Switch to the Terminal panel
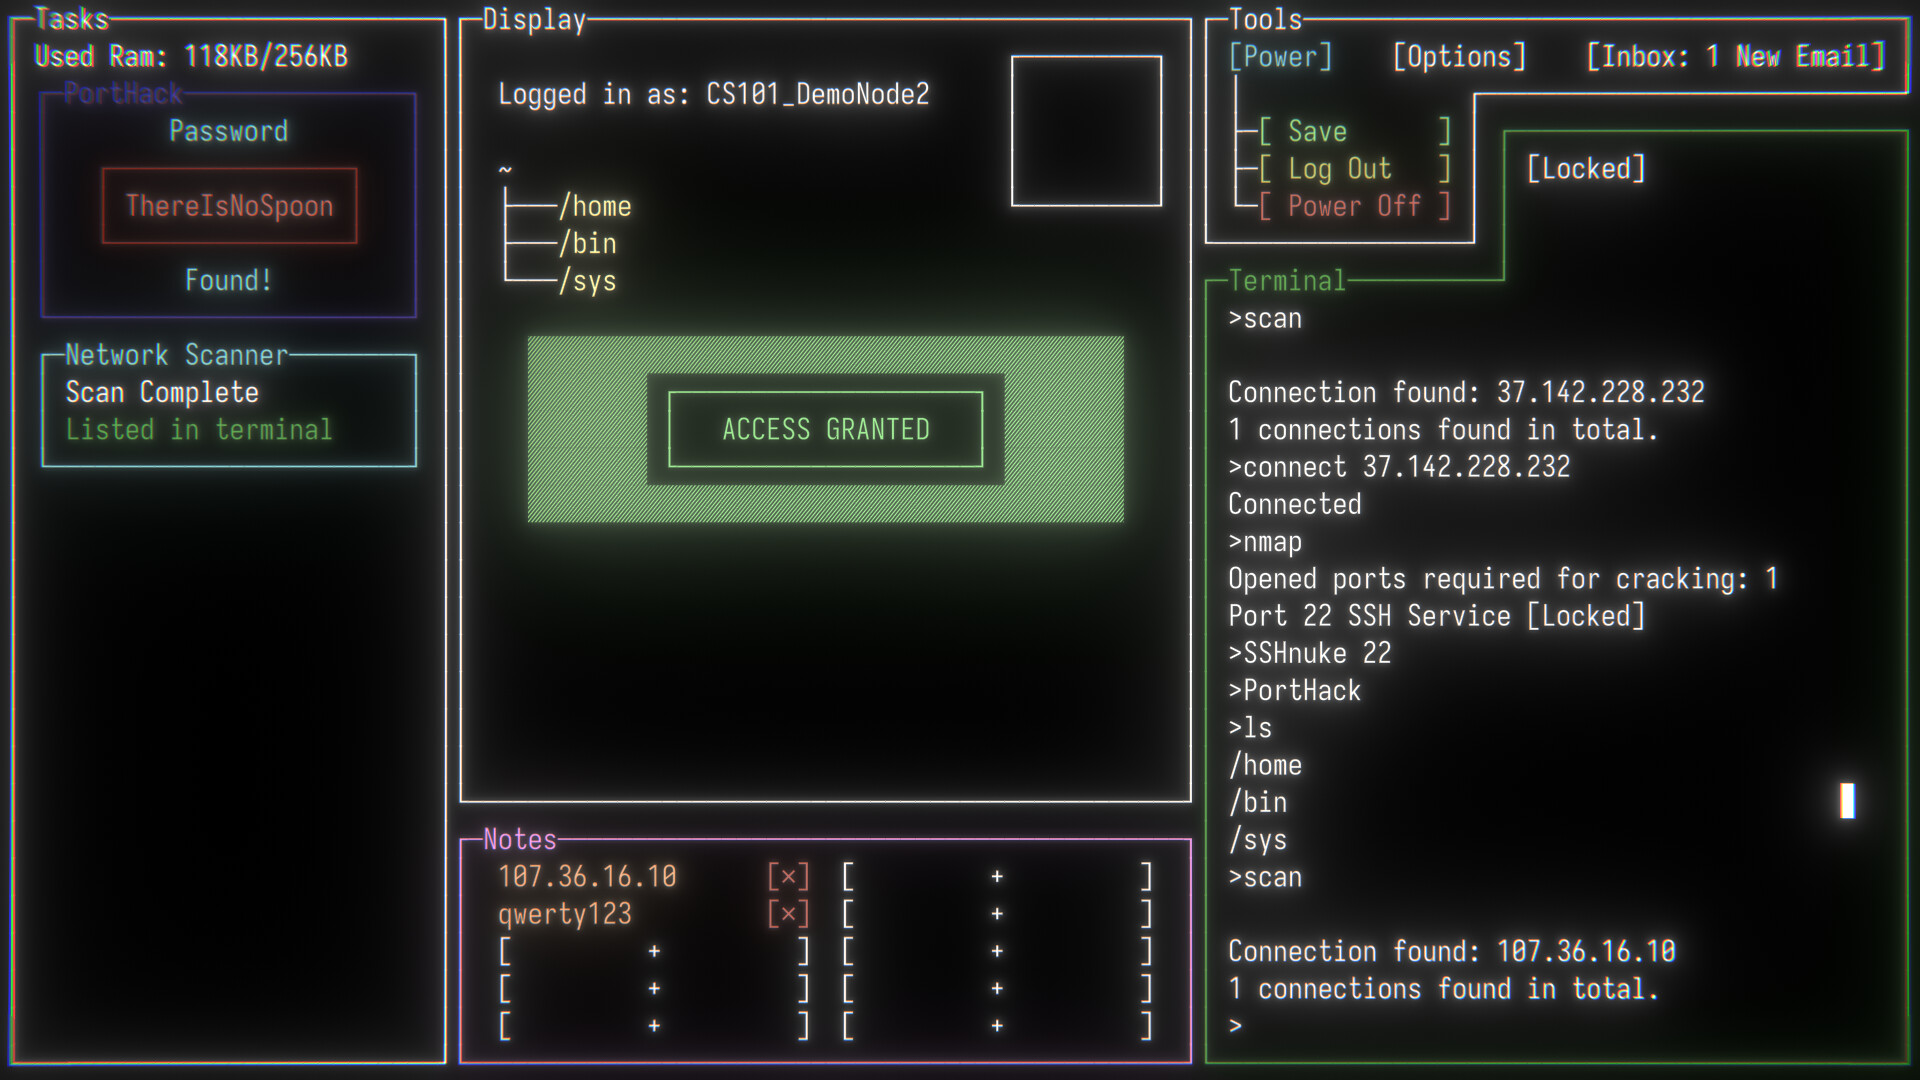1920x1080 pixels. pos(1288,281)
